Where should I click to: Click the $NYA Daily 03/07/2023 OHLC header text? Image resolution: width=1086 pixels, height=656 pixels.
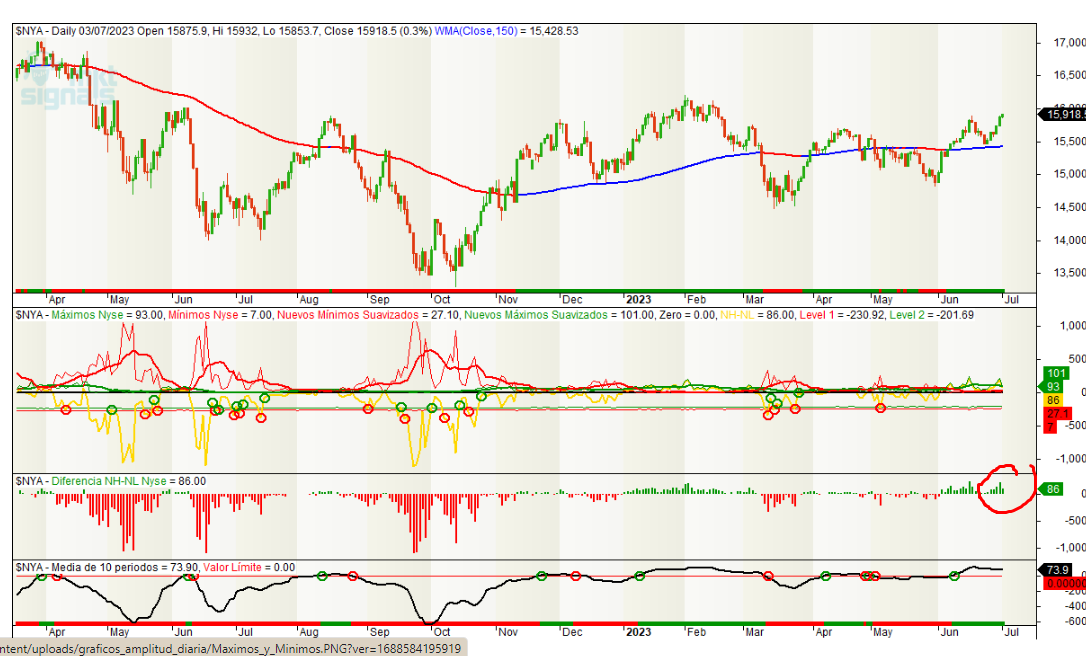pos(224,31)
